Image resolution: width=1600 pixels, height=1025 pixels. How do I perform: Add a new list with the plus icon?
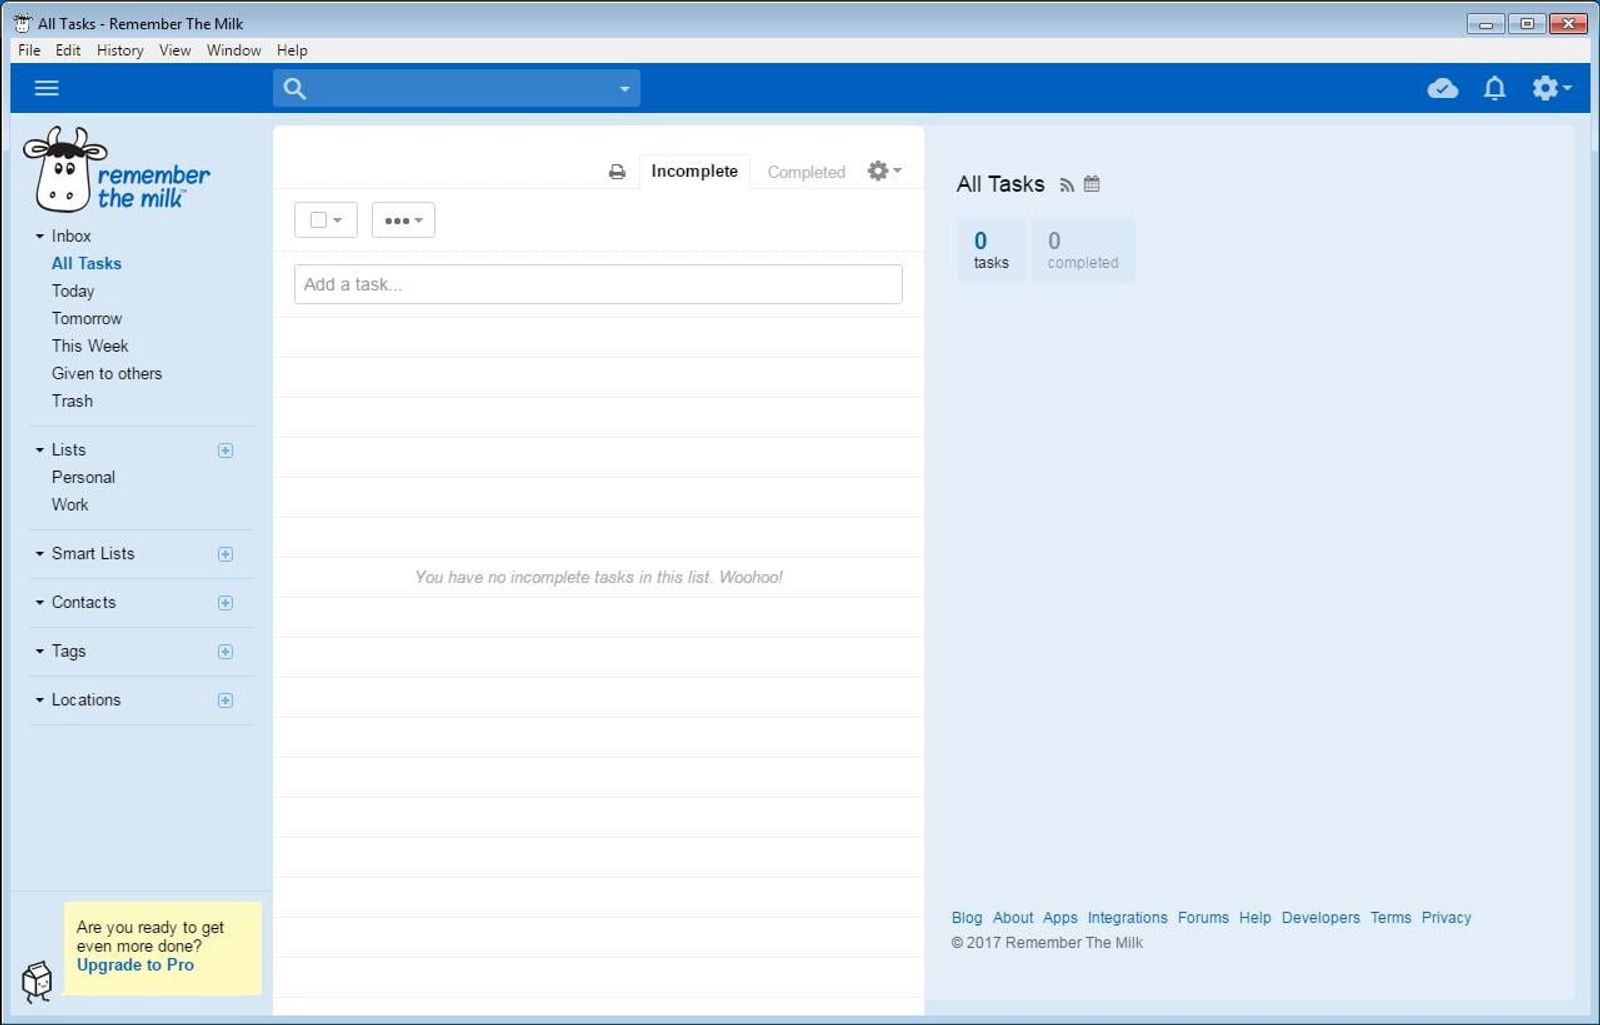[225, 451]
